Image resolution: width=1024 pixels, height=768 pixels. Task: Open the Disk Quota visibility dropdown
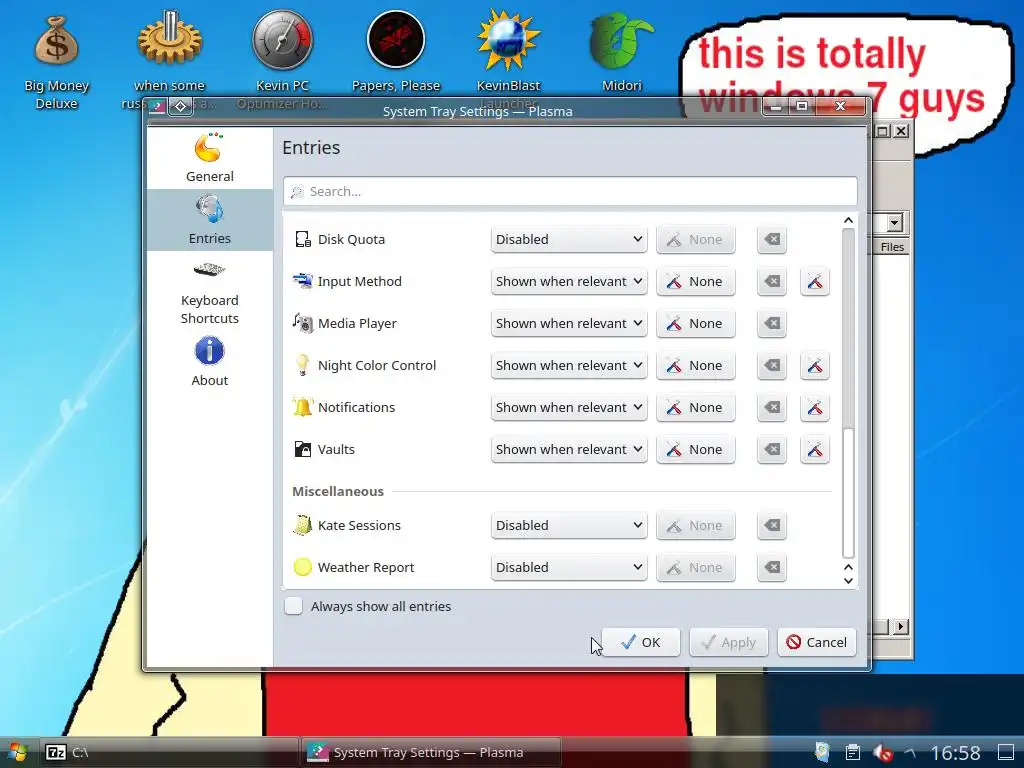pyautogui.click(x=569, y=240)
